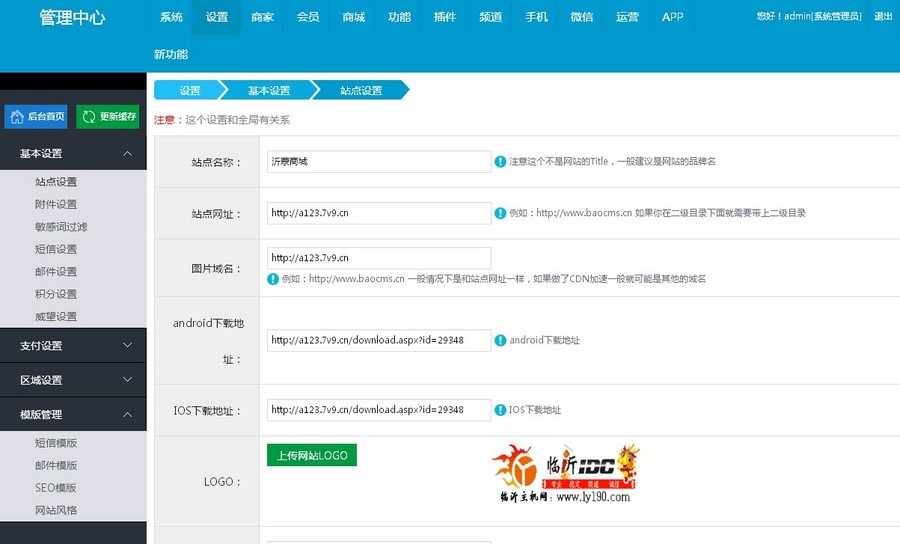
Task: Focus the 站点网址 input field
Action: [x=379, y=213]
